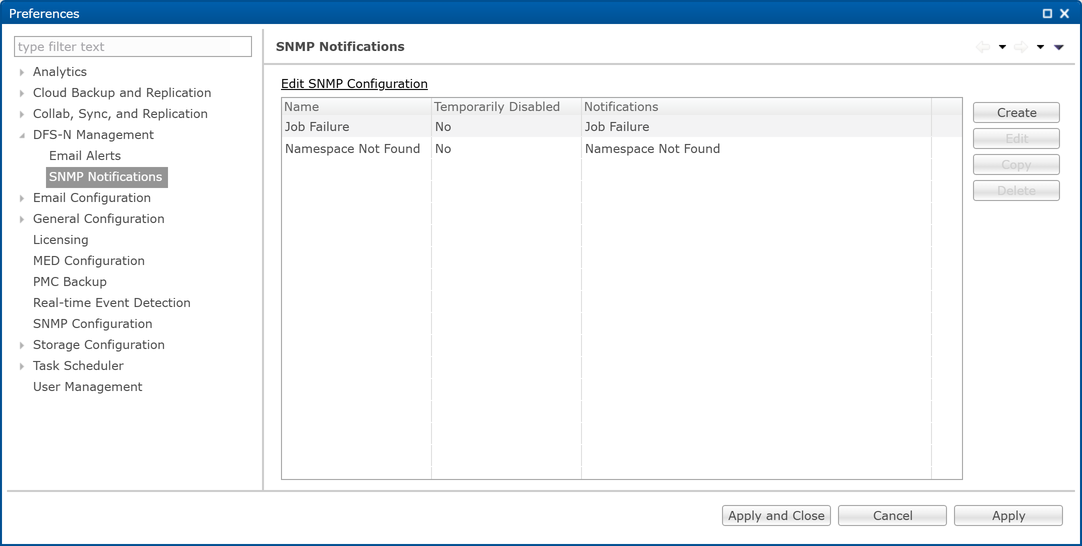Select Analytics in the preferences tree
This screenshot has height=546, width=1082.
[60, 72]
